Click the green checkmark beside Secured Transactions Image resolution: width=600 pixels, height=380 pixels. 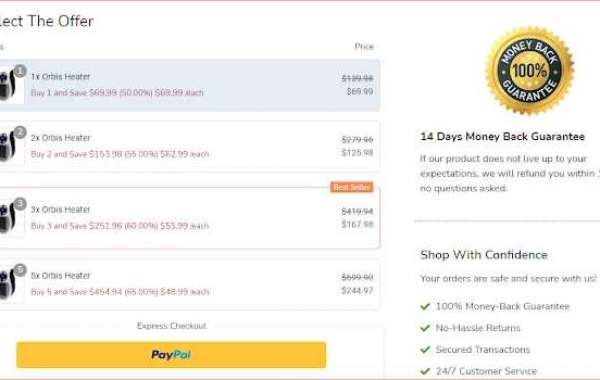pyautogui.click(x=425, y=349)
